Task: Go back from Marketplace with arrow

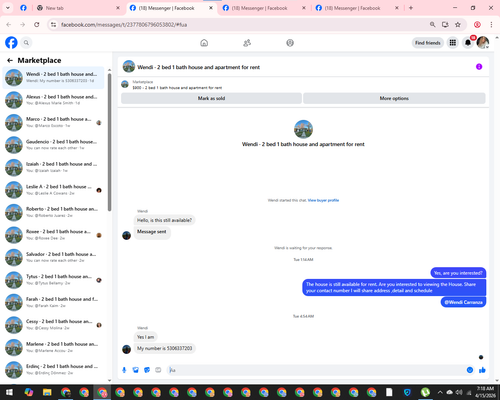Action: point(10,60)
